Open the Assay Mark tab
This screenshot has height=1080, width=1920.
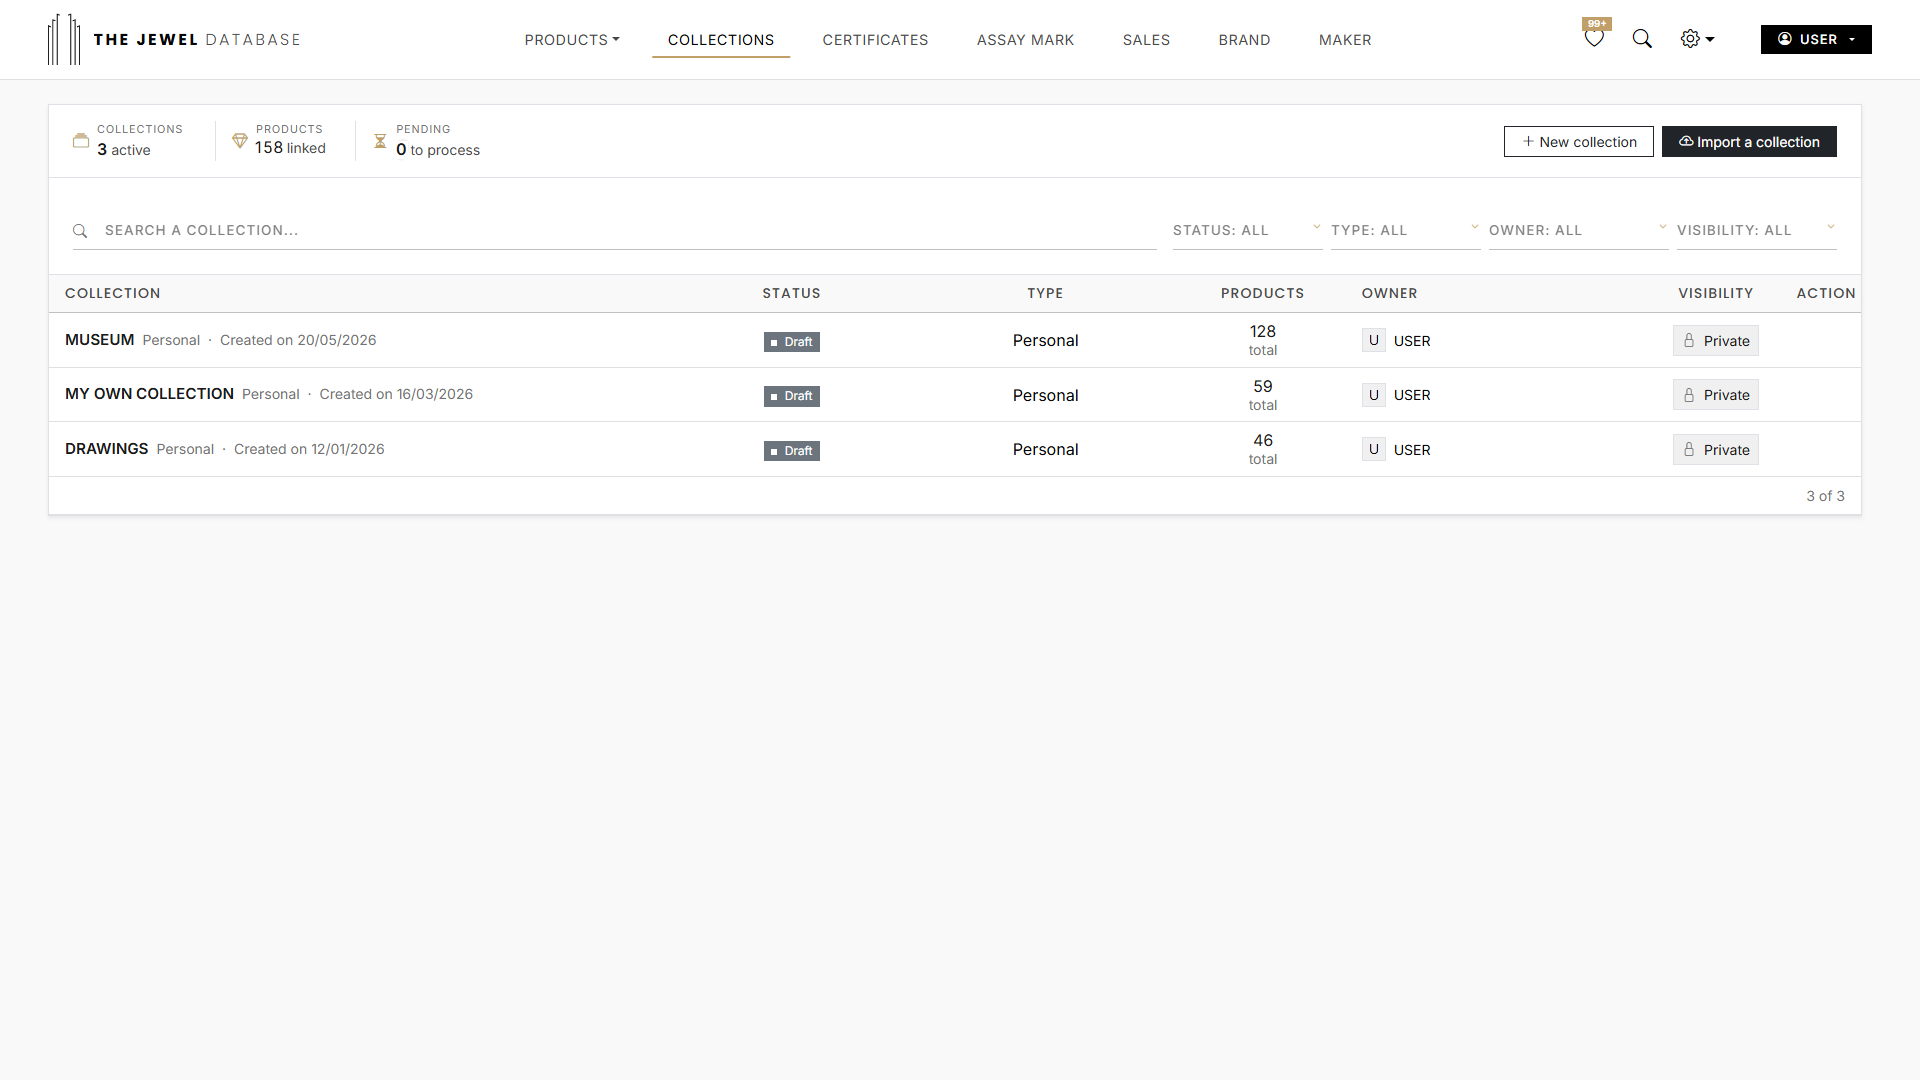1025,40
